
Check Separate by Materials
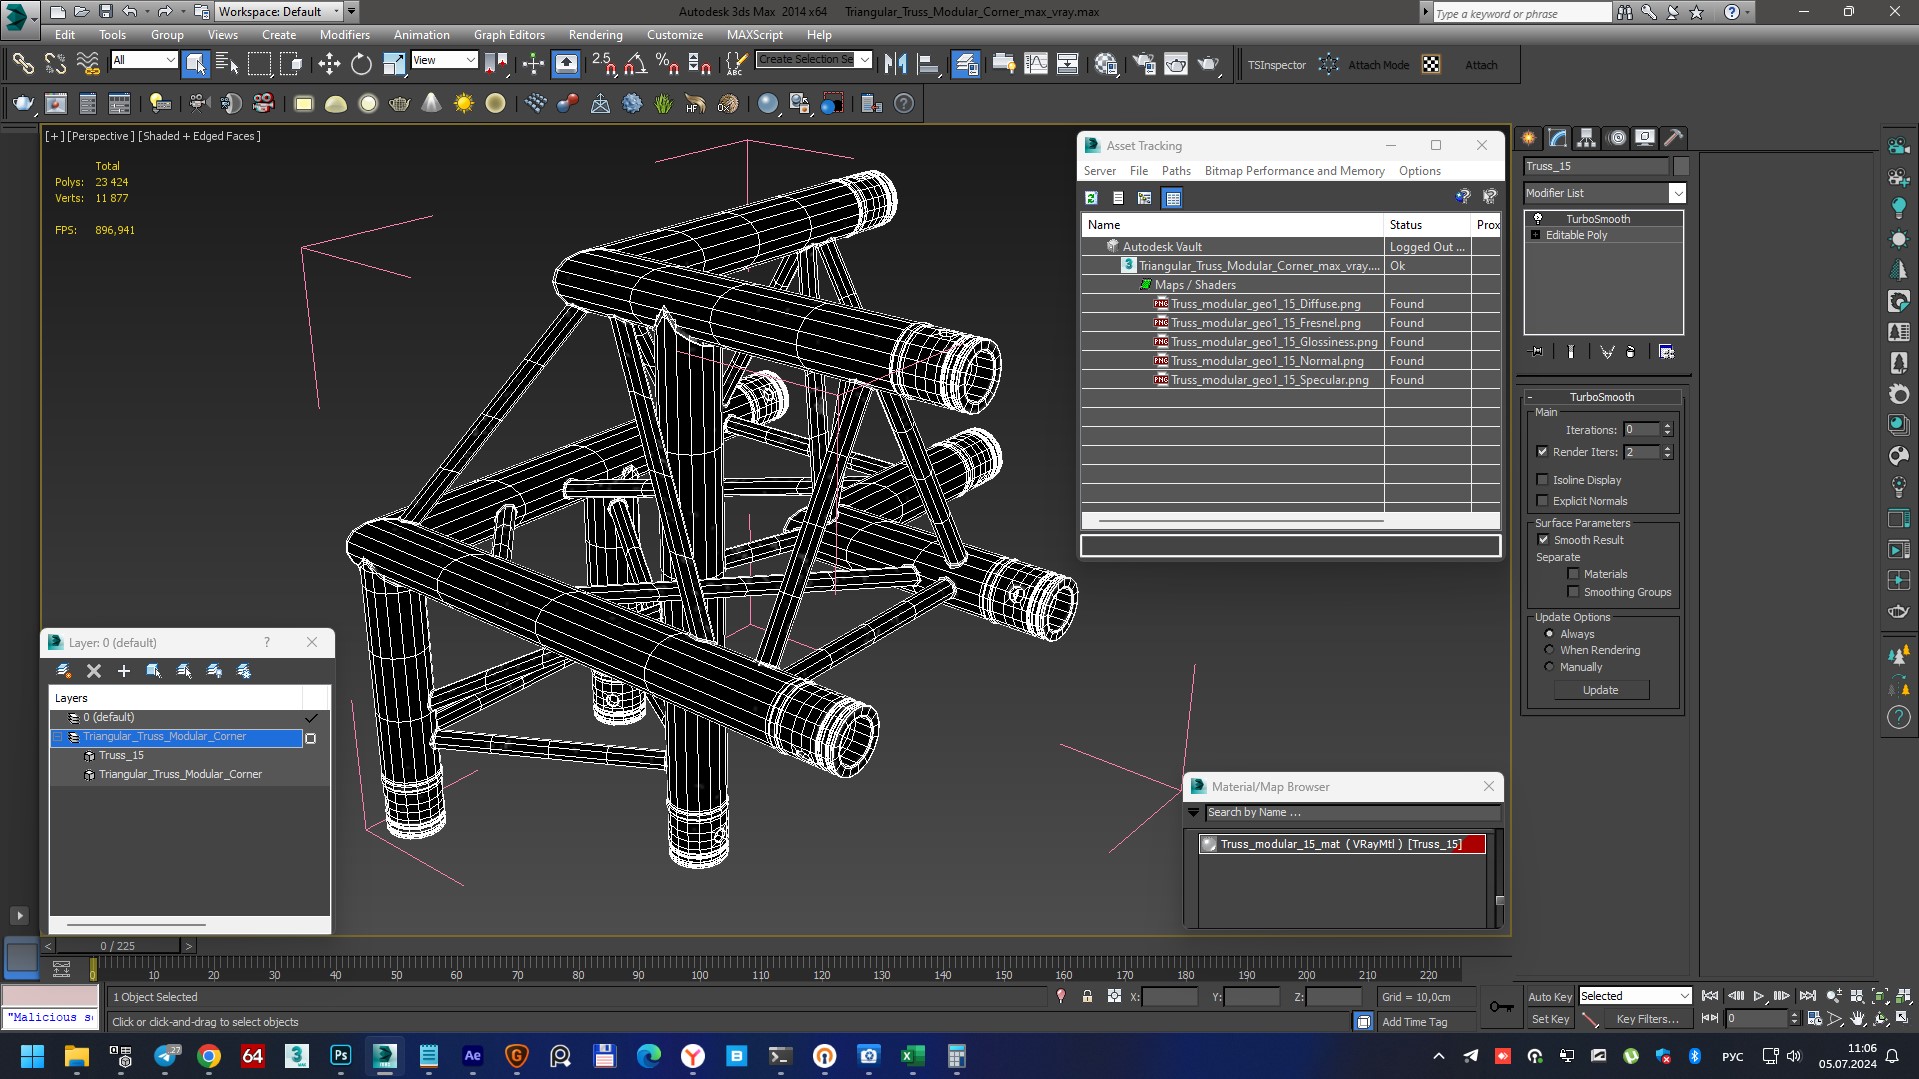[x=1573, y=574]
